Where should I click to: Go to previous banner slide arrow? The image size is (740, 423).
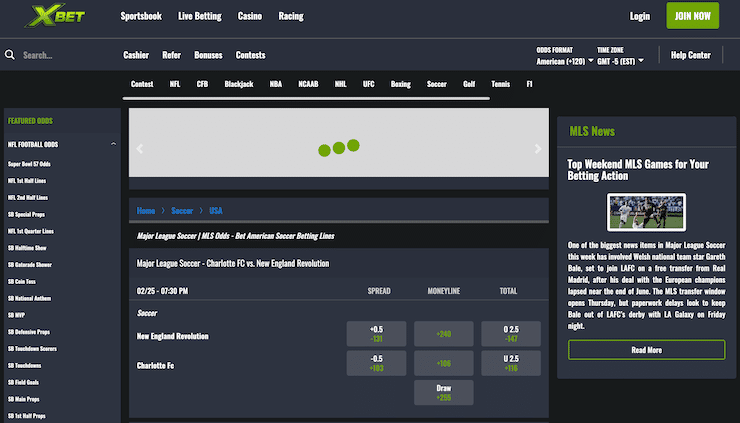pos(140,149)
